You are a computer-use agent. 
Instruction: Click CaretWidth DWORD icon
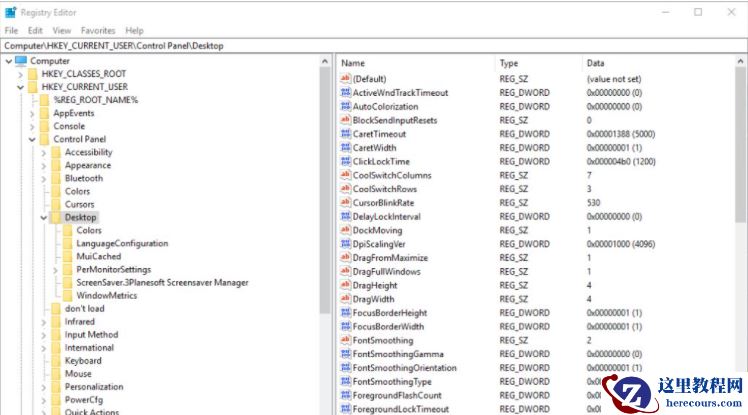click(x=345, y=148)
